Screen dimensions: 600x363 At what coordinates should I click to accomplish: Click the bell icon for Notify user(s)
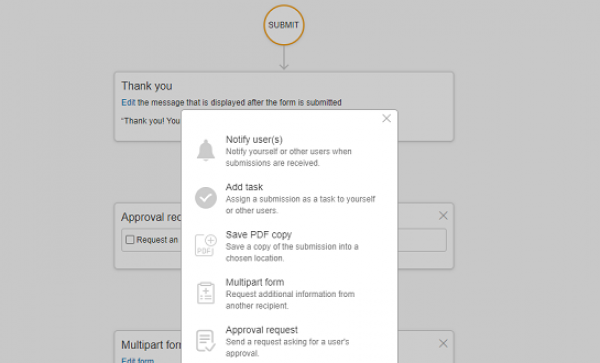(206, 150)
